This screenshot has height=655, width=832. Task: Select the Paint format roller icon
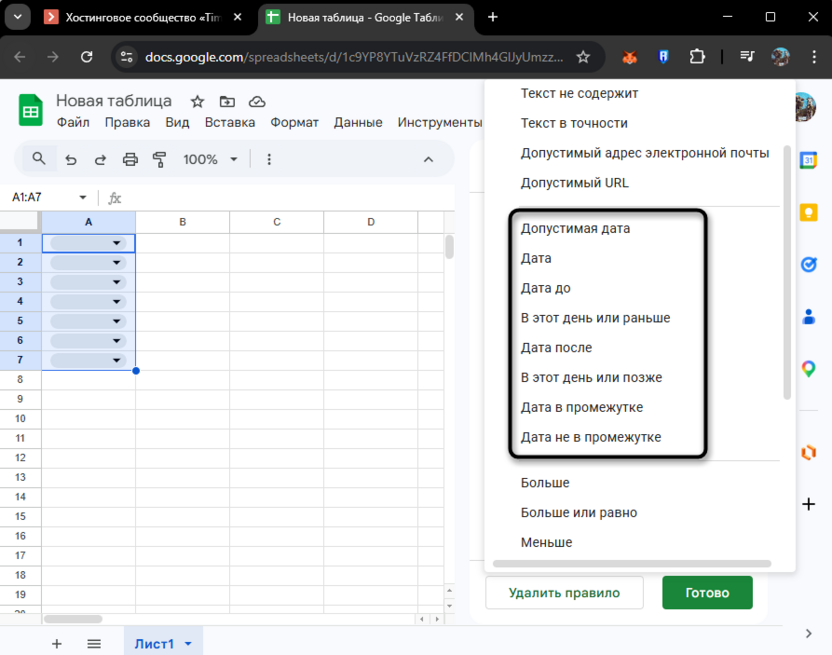(159, 159)
